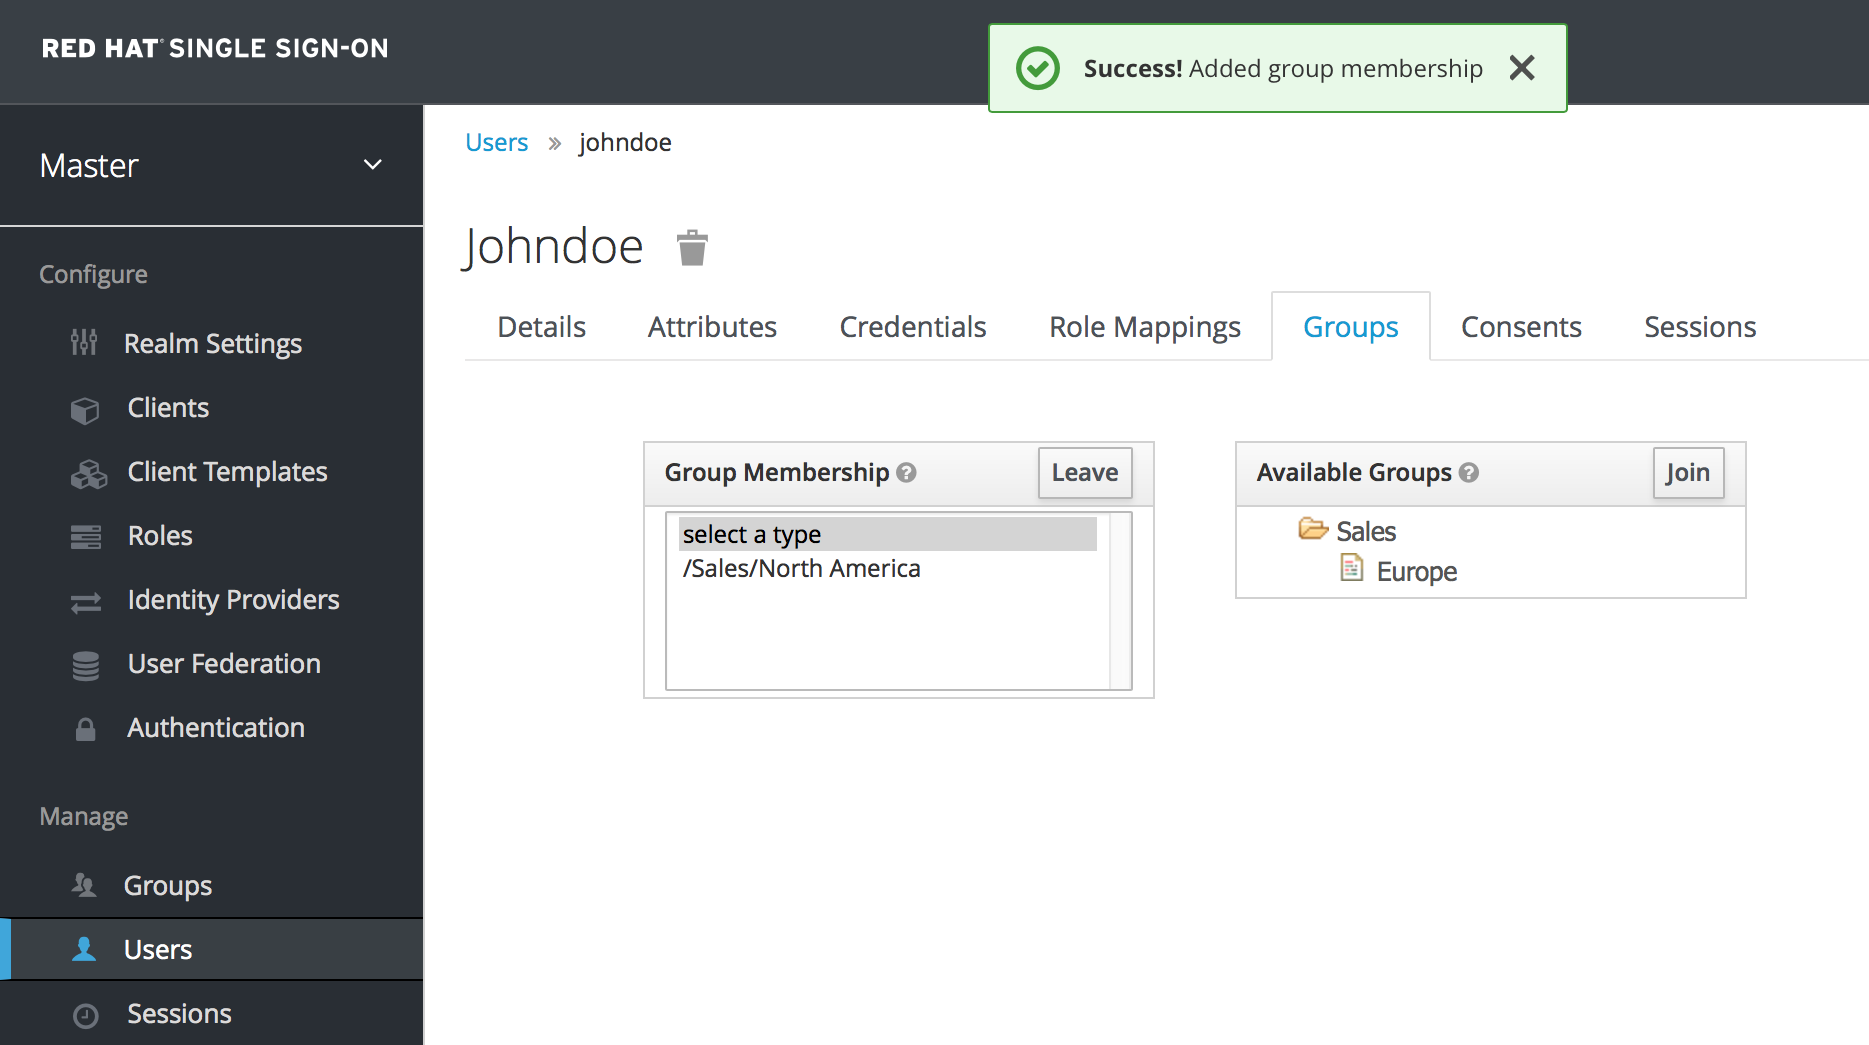Switch to the Role Mappings tab
1869x1045 pixels.
pyautogui.click(x=1144, y=327)
